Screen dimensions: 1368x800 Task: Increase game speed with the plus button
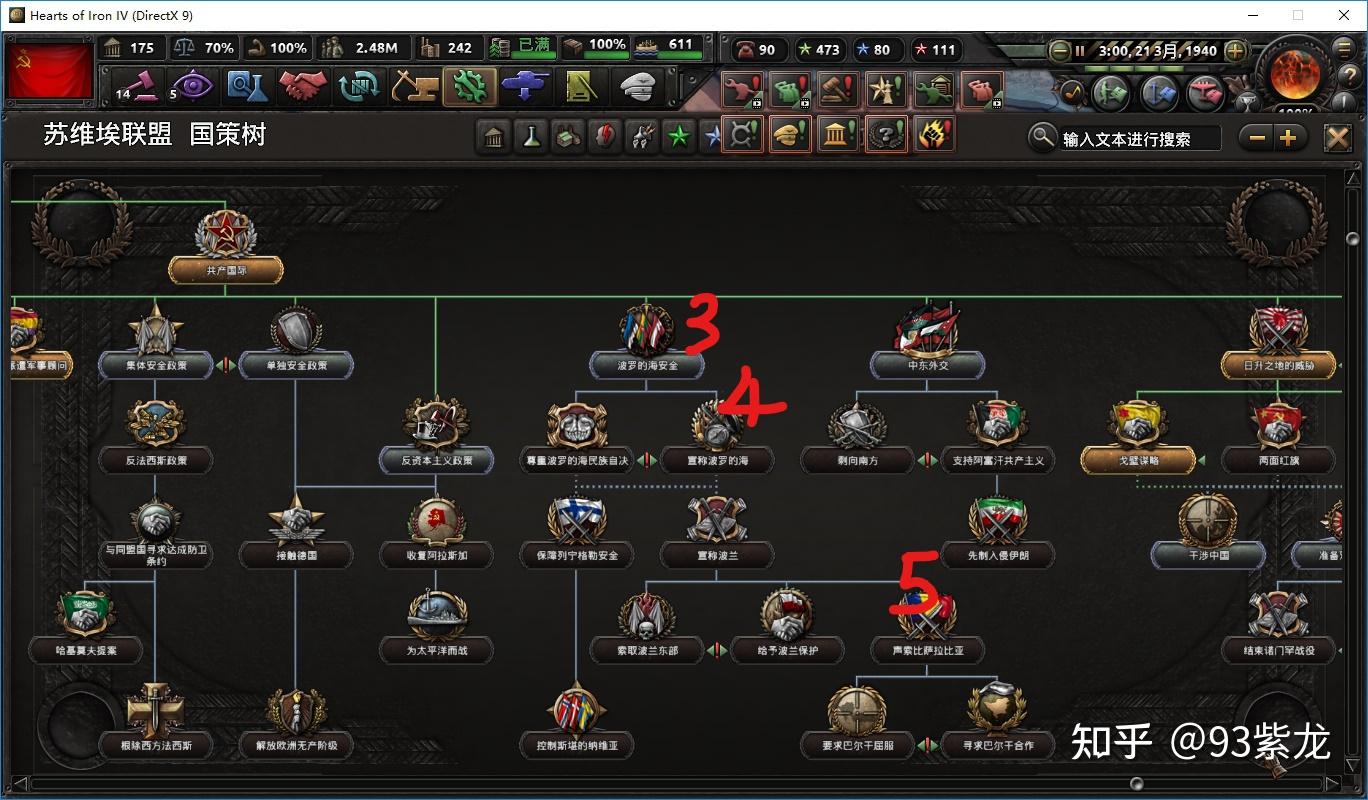(x=1235, y=50)
